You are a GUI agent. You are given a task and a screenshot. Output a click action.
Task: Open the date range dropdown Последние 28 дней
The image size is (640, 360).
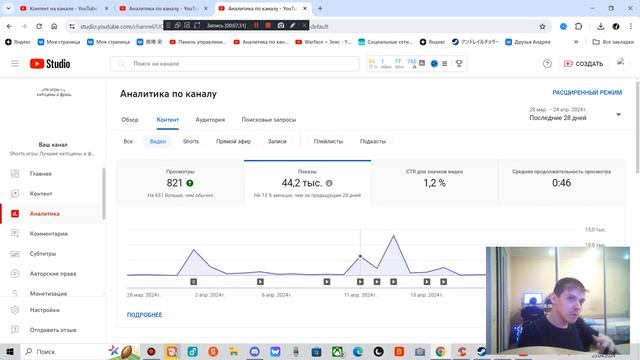(x=575, y=114)
